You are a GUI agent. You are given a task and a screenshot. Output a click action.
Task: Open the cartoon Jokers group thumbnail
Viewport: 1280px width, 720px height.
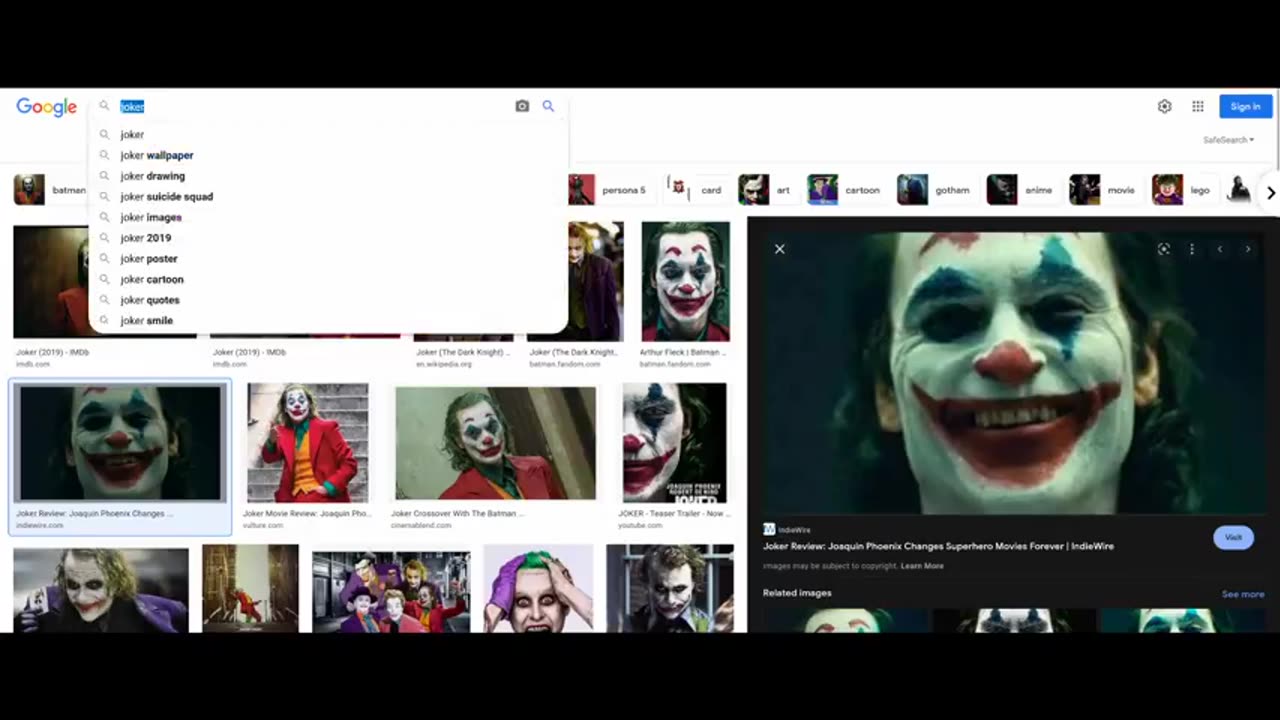[391, 591]
